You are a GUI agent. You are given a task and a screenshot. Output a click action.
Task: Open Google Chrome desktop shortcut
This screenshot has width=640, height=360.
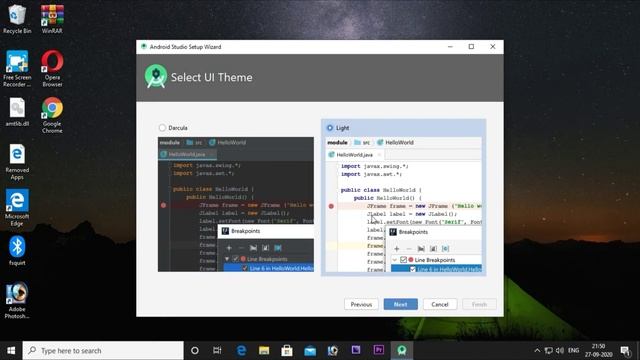52,116
